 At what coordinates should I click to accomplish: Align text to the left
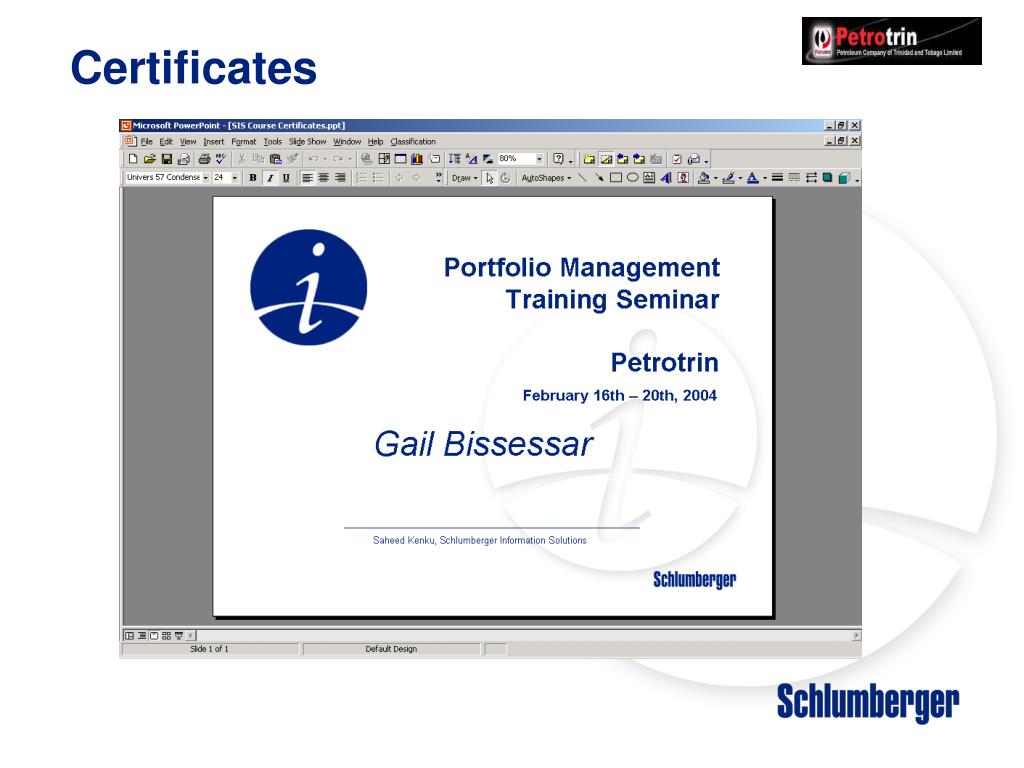307,178
